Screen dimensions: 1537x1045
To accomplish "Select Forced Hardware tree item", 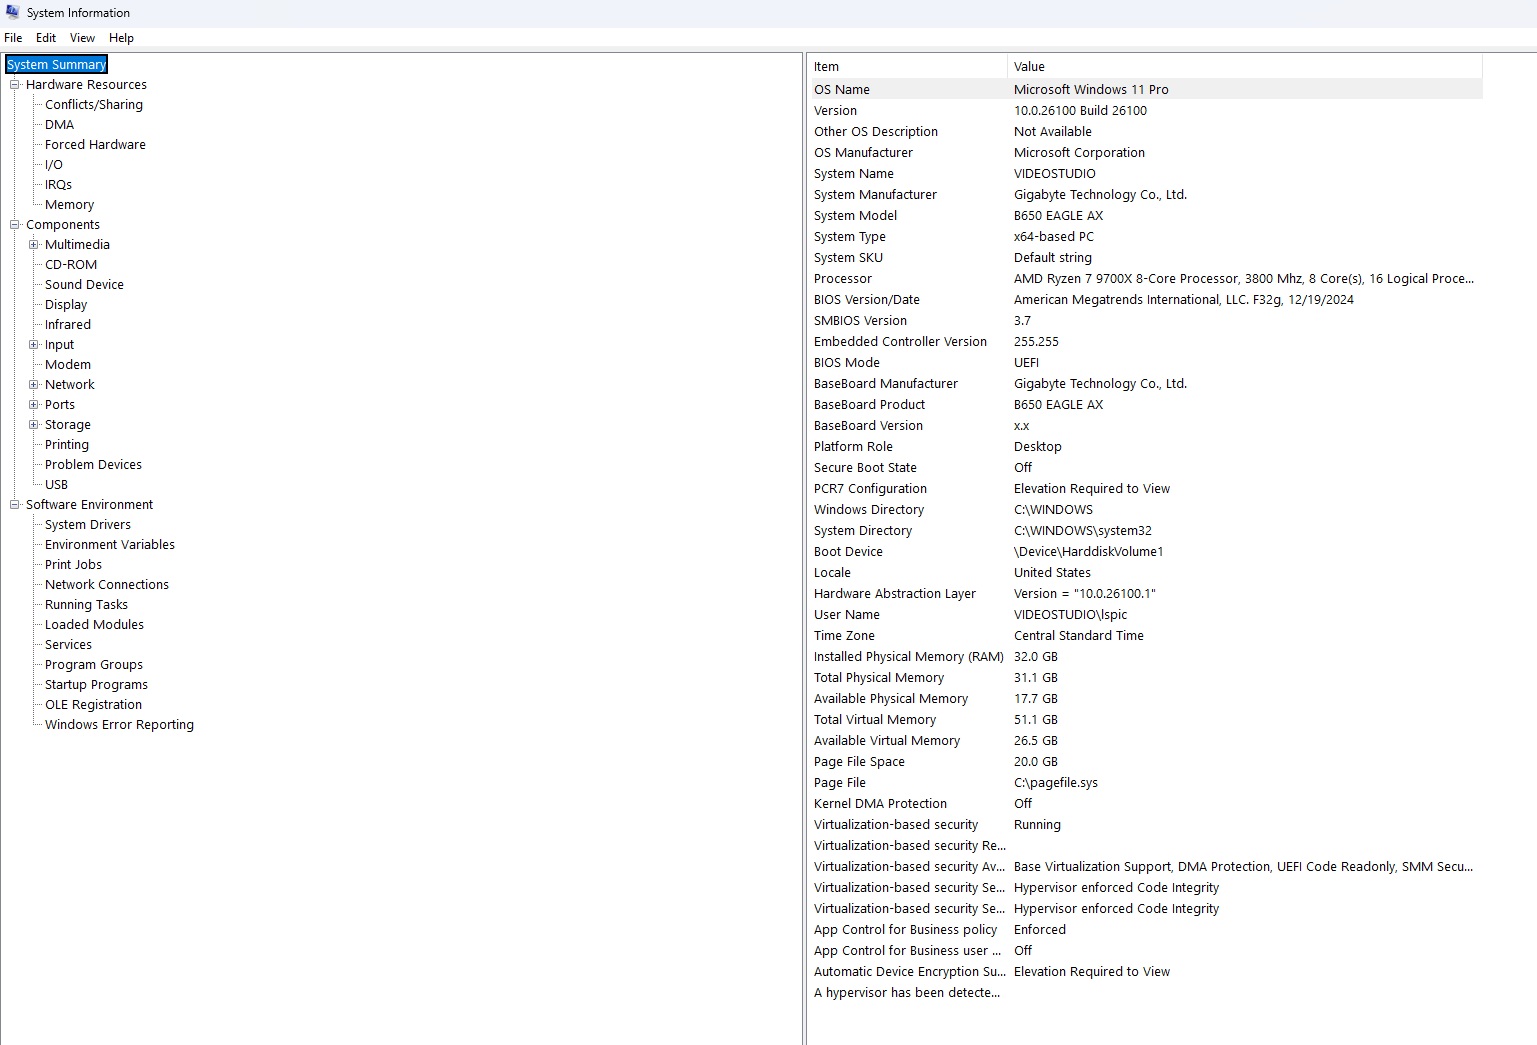I will pos(95,145).
